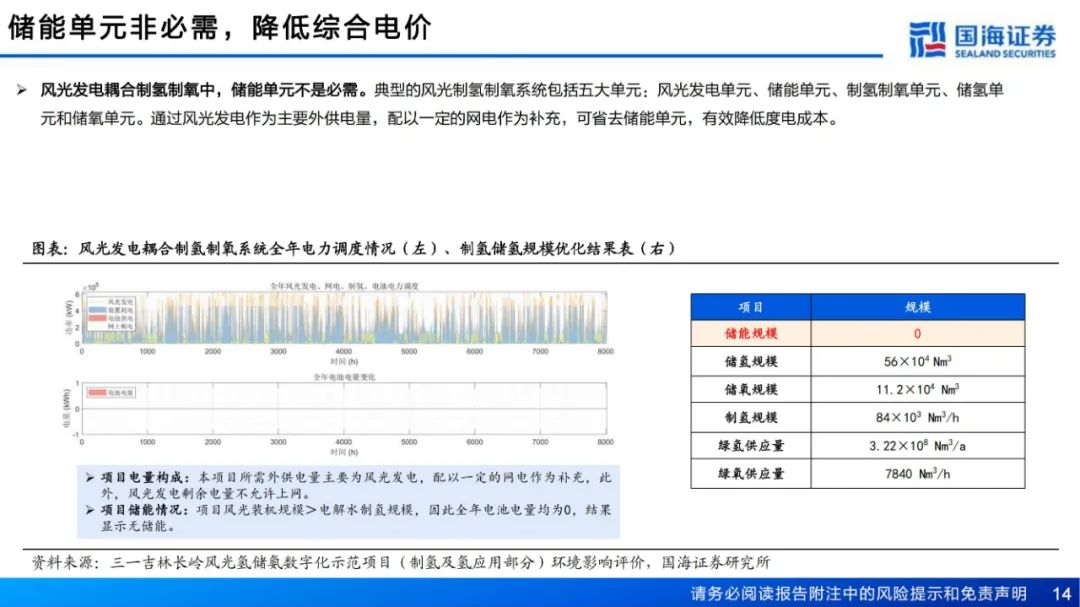Viewport: 1080px width, 607px height.
Task: Click the blue swatch in the upper chart legend
Action: click(x=96, y=308)
